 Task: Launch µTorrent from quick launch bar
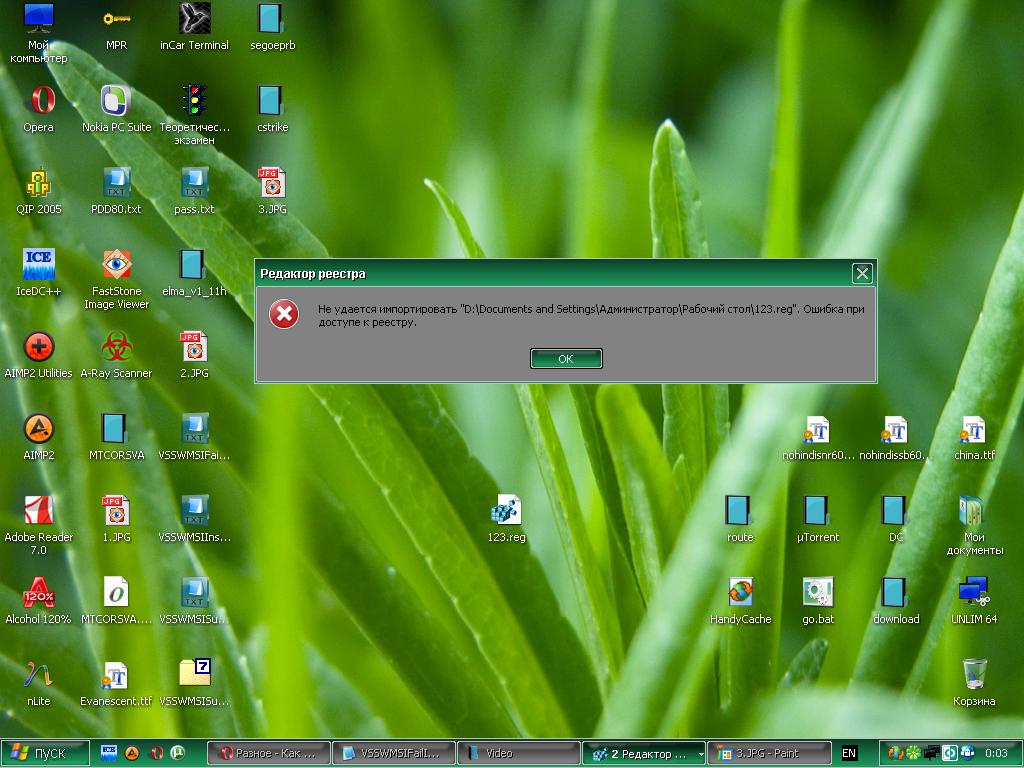click(x=178, y=753)
